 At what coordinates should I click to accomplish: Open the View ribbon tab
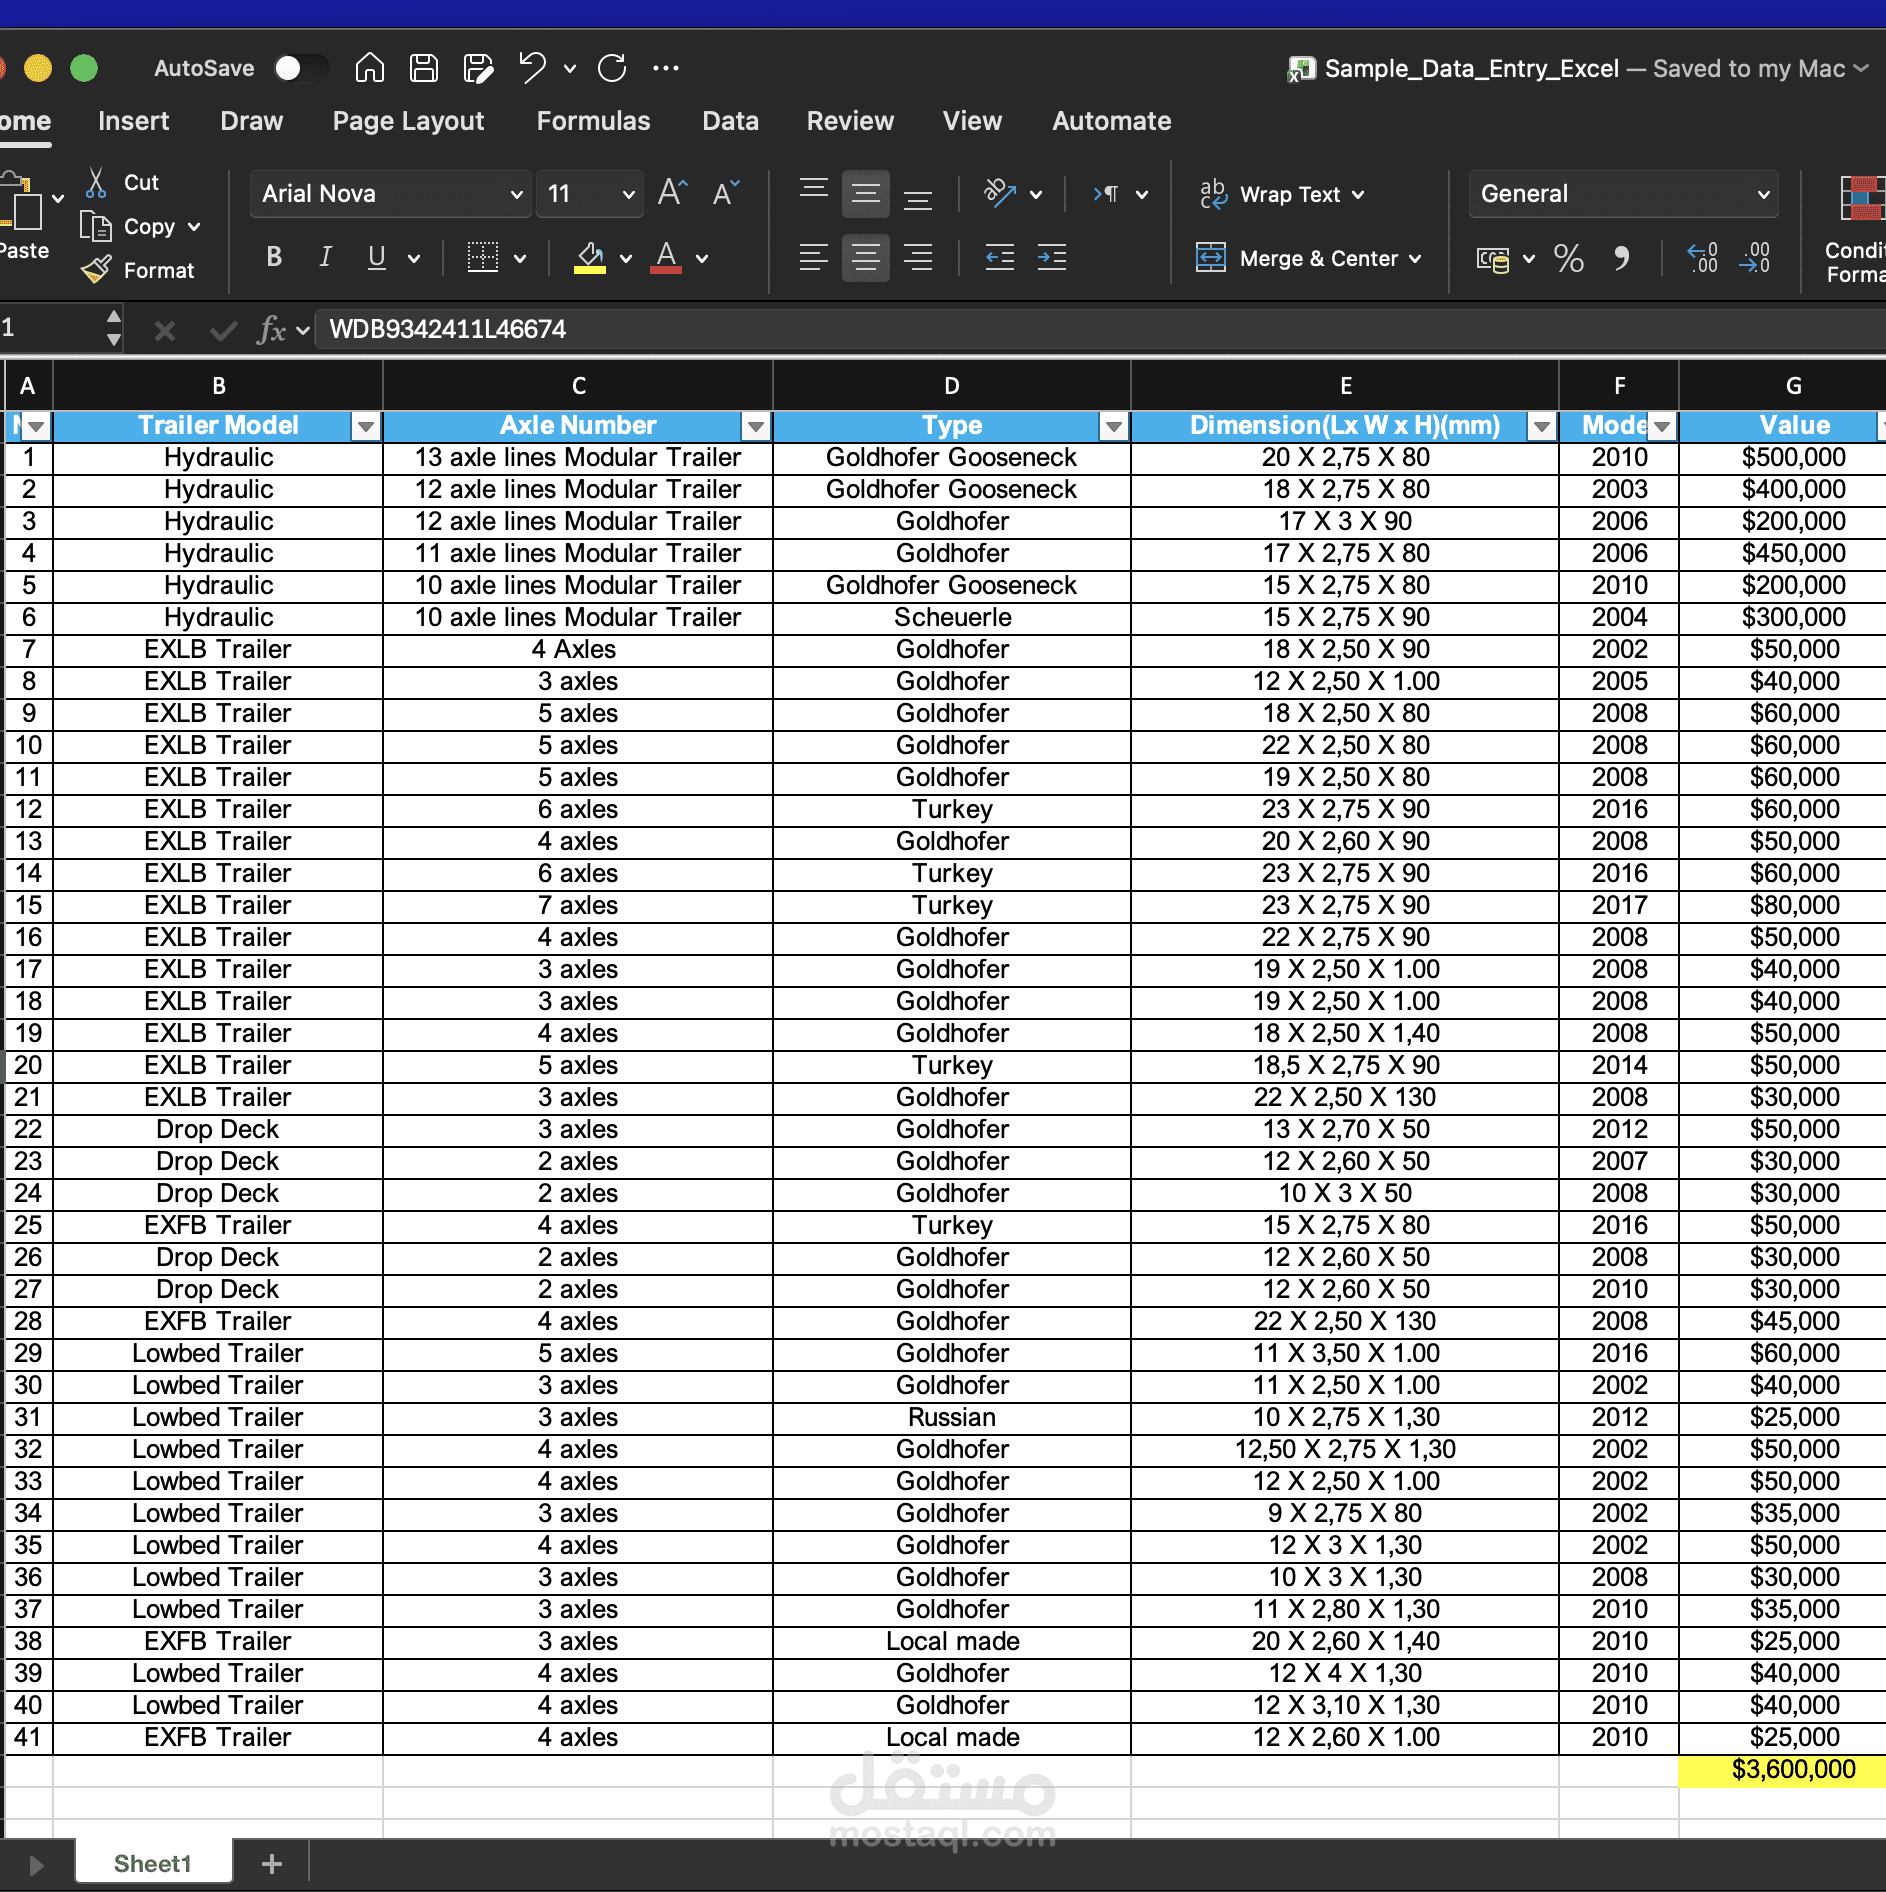coord(972,121)
